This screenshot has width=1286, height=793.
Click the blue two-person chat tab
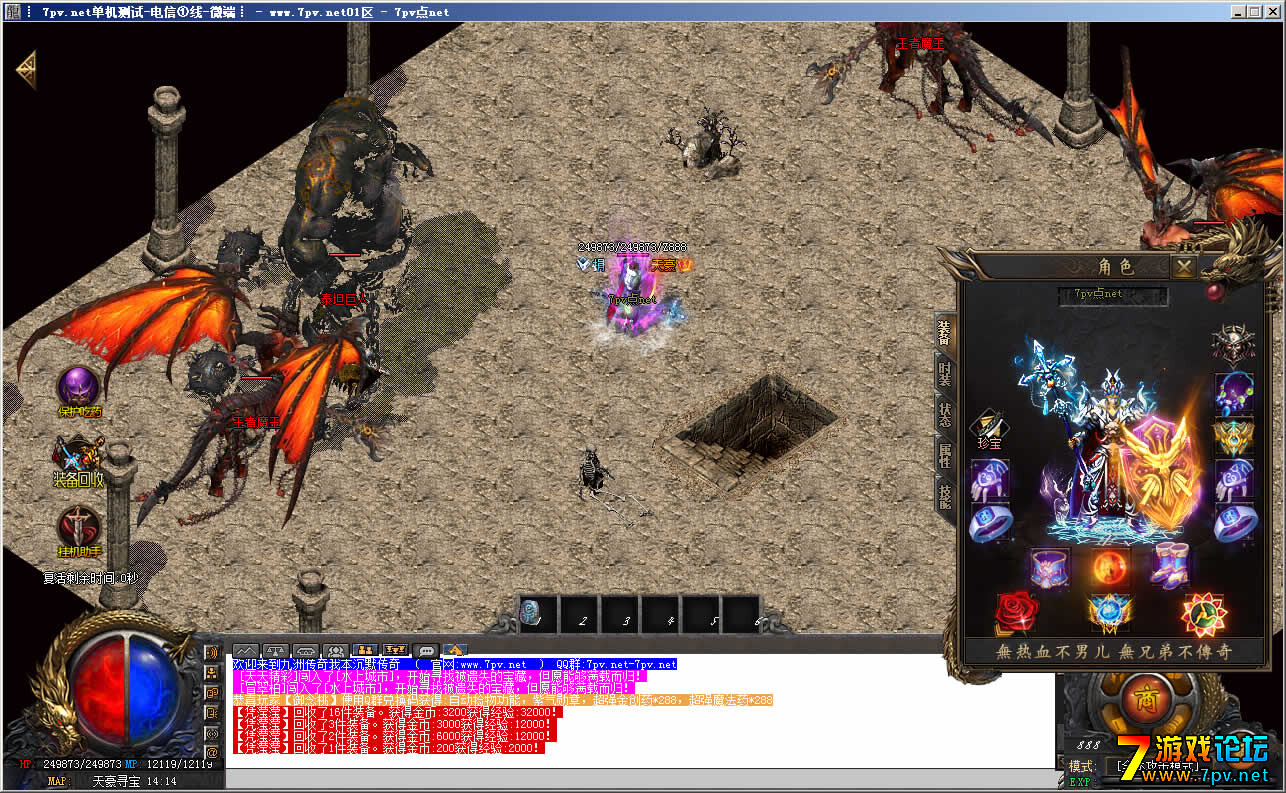366,650
